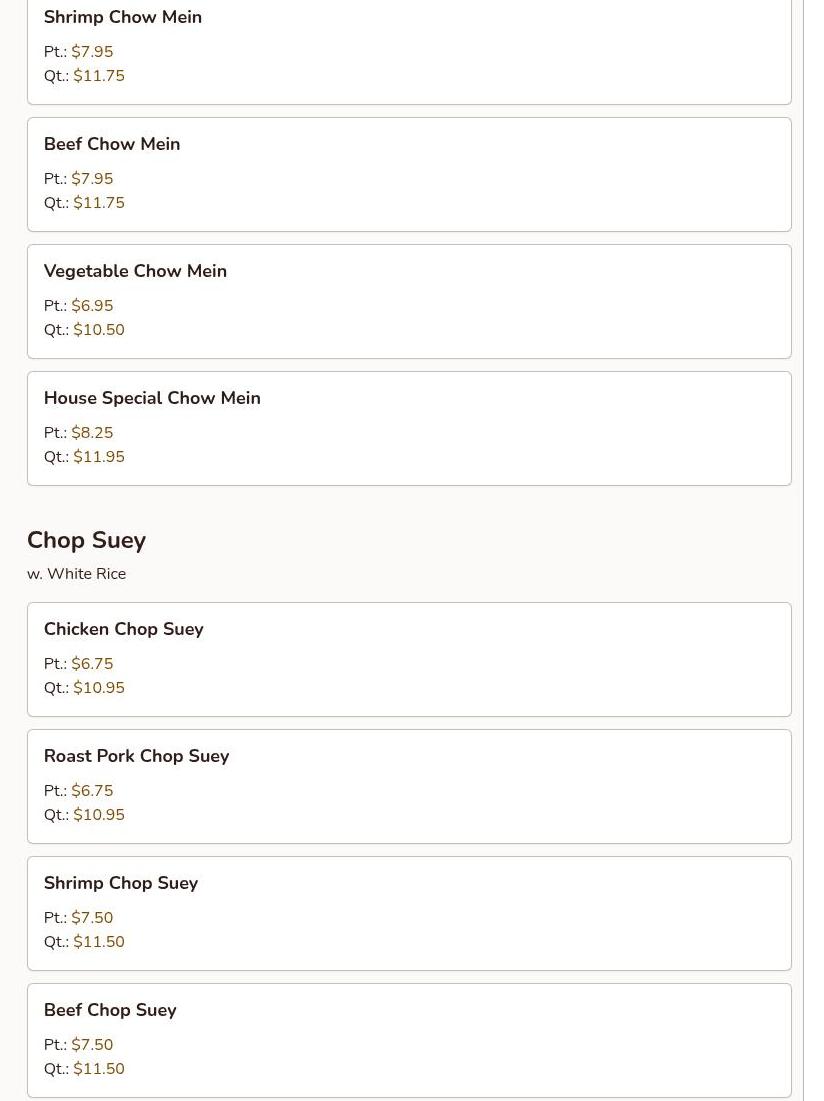The width and height of the screenshot is (824, 1101).
Task: Select the Beef Chop Suey title
Action: (110, 1010)
